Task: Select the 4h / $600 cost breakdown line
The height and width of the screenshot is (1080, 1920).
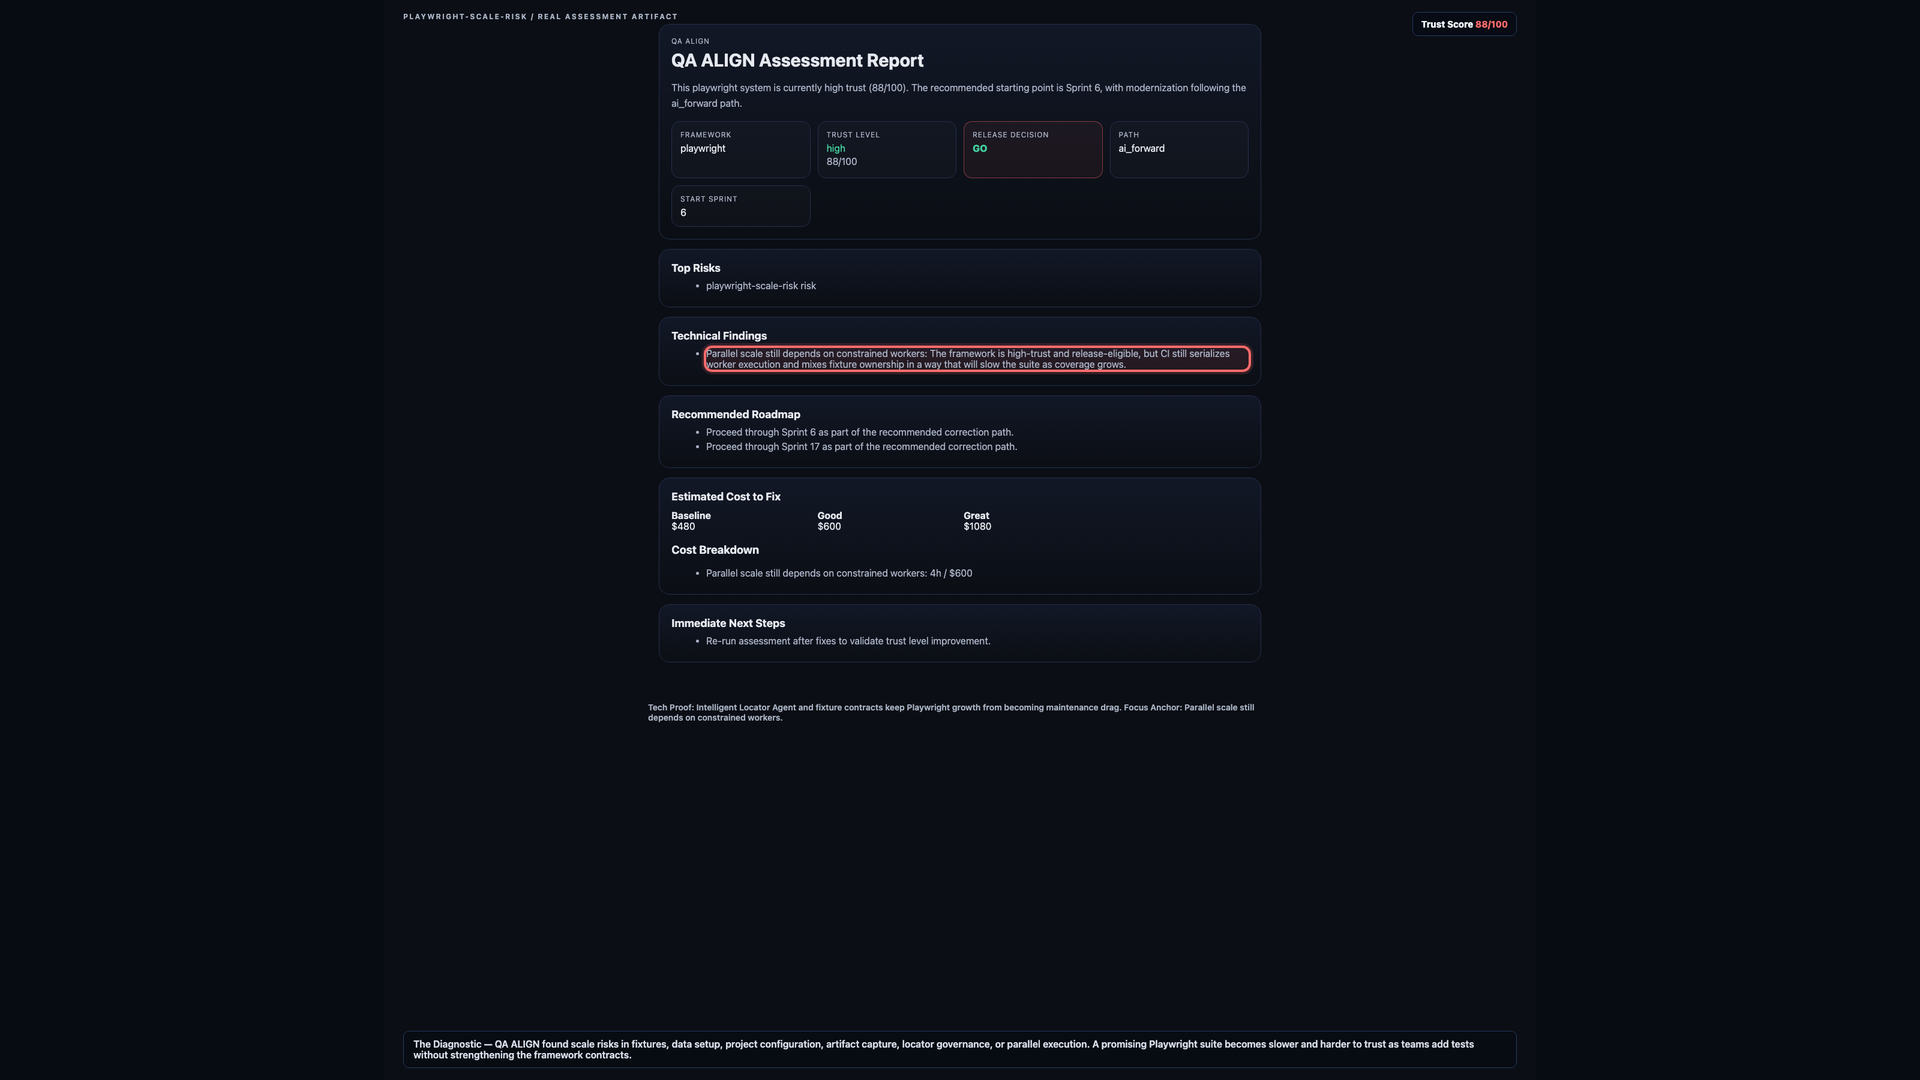Action: click(838, 574)
